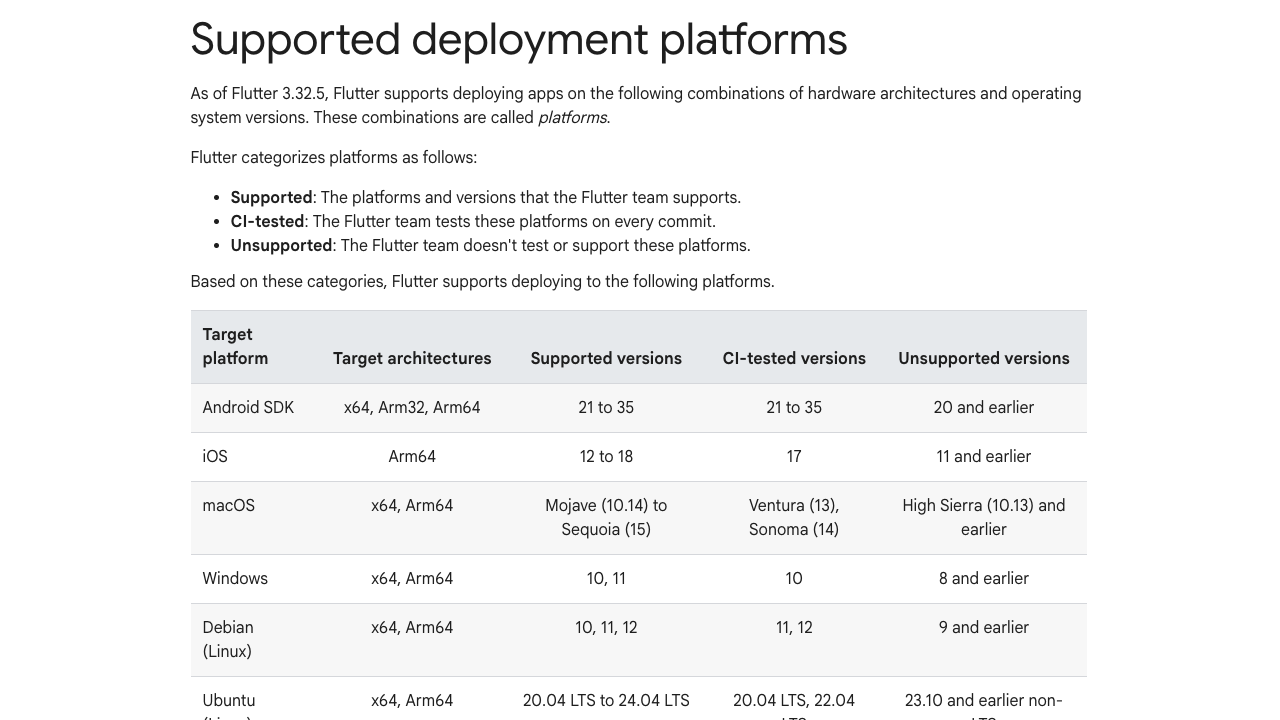Click the Windows CI-tested '10' cell
Screen dimensions: 1280x720
(794, 578)
